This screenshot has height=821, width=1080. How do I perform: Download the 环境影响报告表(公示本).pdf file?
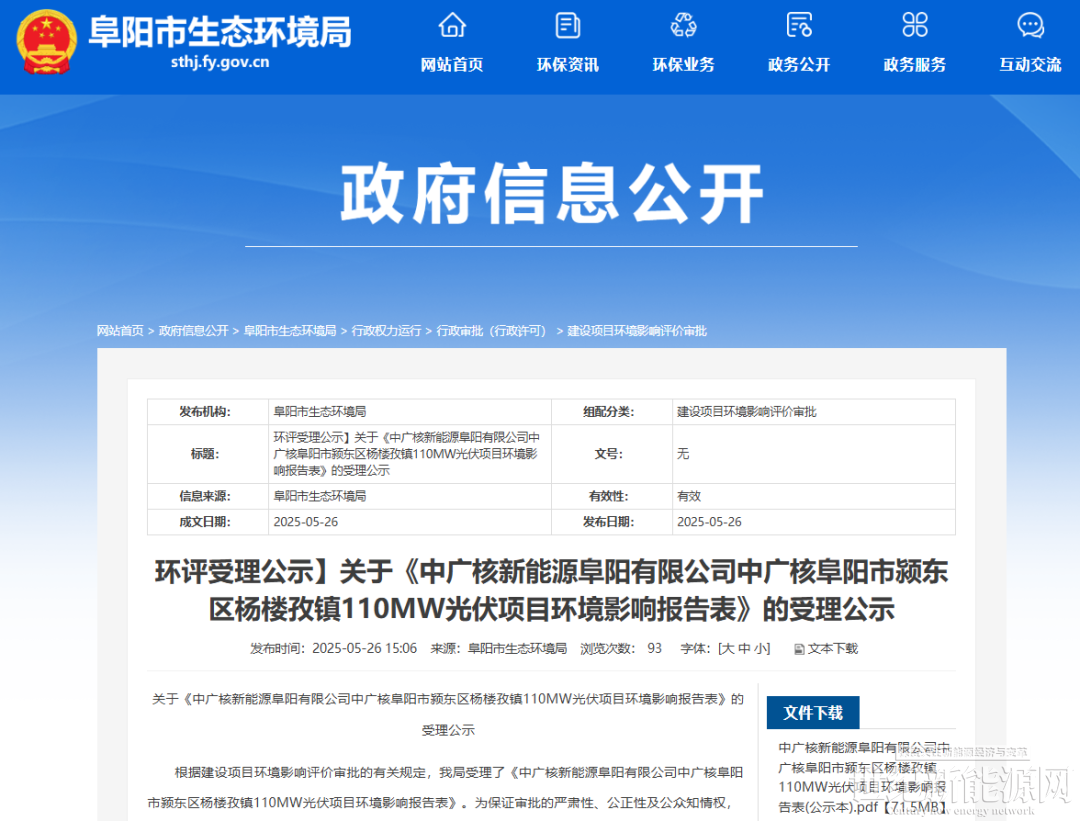coord(864,778)
